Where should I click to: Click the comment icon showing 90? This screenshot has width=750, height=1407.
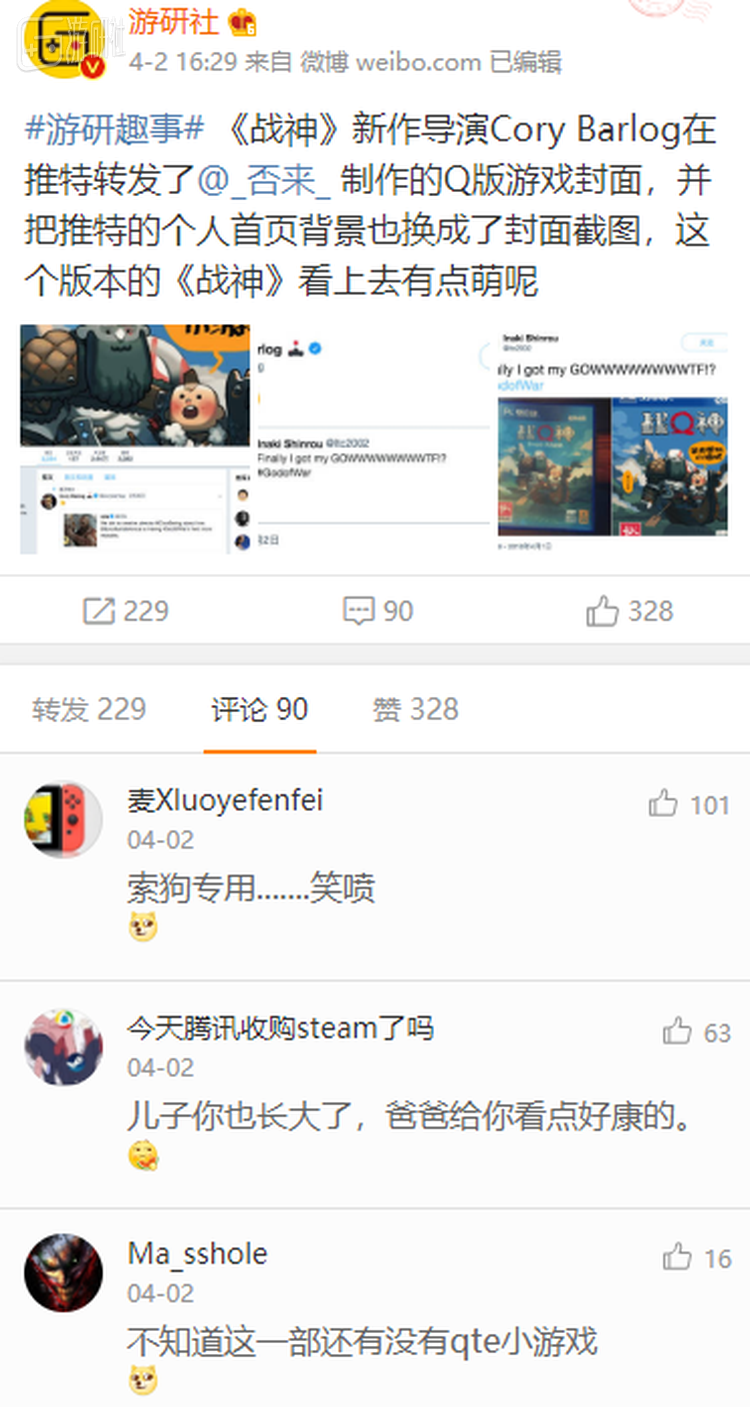click(x=359, y=611)
